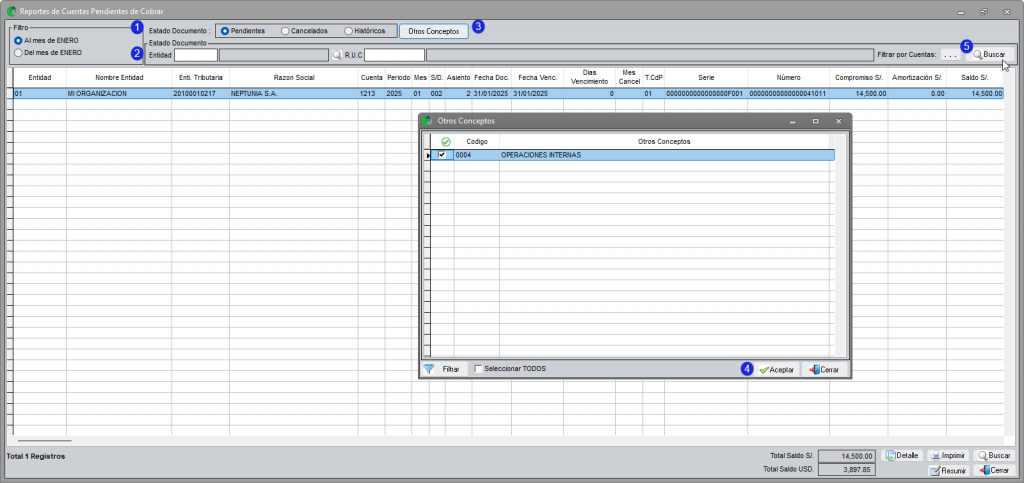Click the 'Codigo' column header in dialog
The width and height of the screenshot is (1024, 483).
pos(477,142)
